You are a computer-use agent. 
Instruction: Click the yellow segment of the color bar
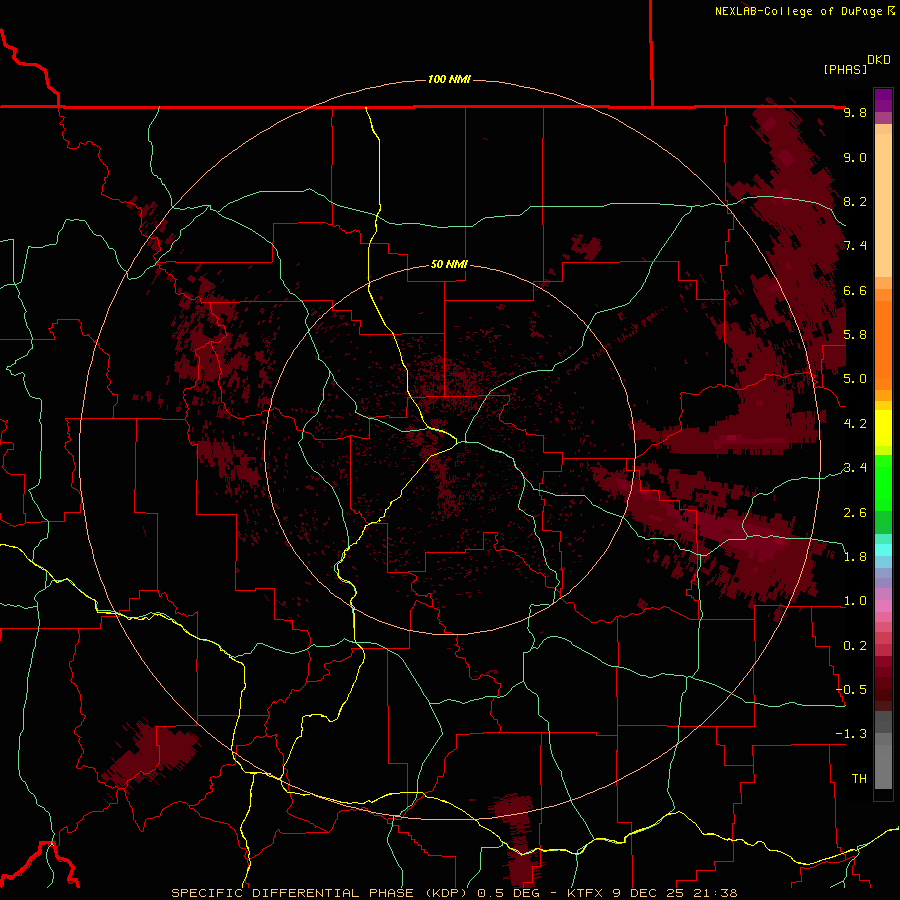coord(883,428)
